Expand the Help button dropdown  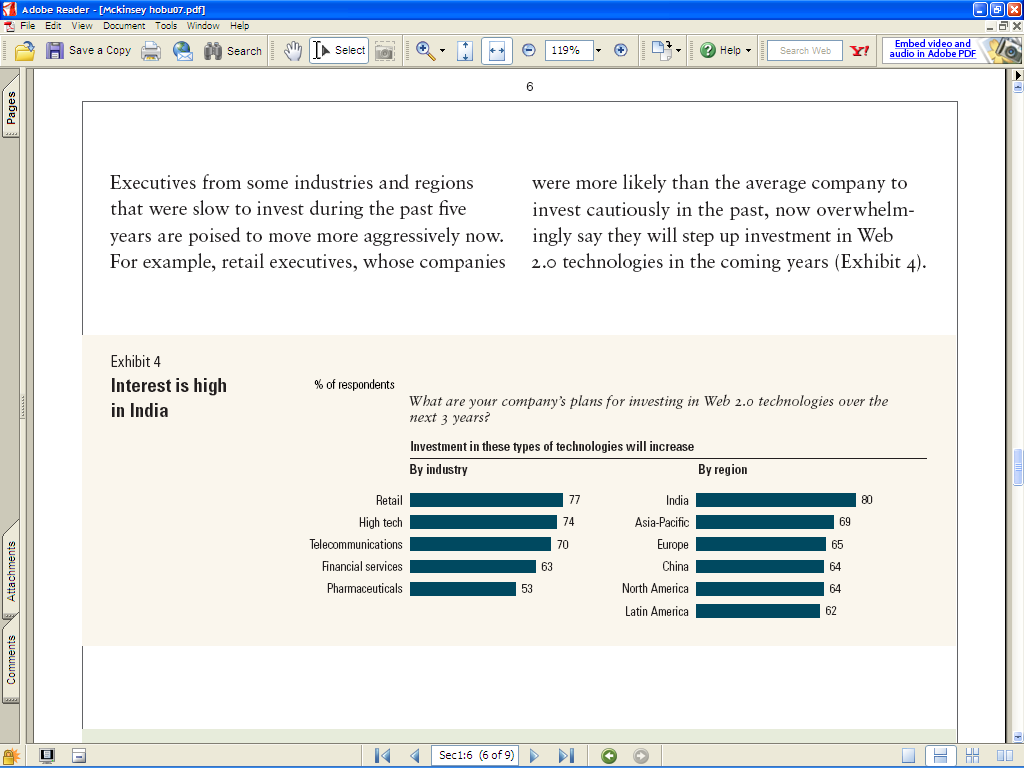[748, 50]
